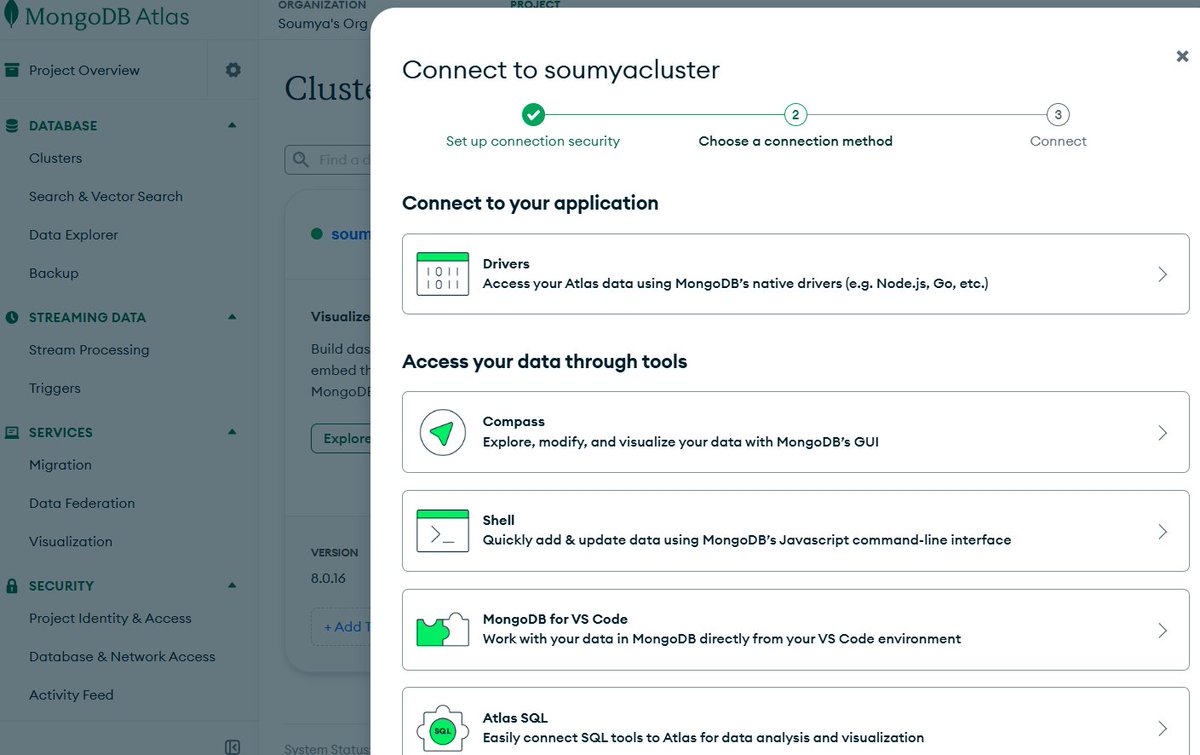Open Triggers page
The width and height of the screenshot is (1200, 755).
tap(55, 388)
